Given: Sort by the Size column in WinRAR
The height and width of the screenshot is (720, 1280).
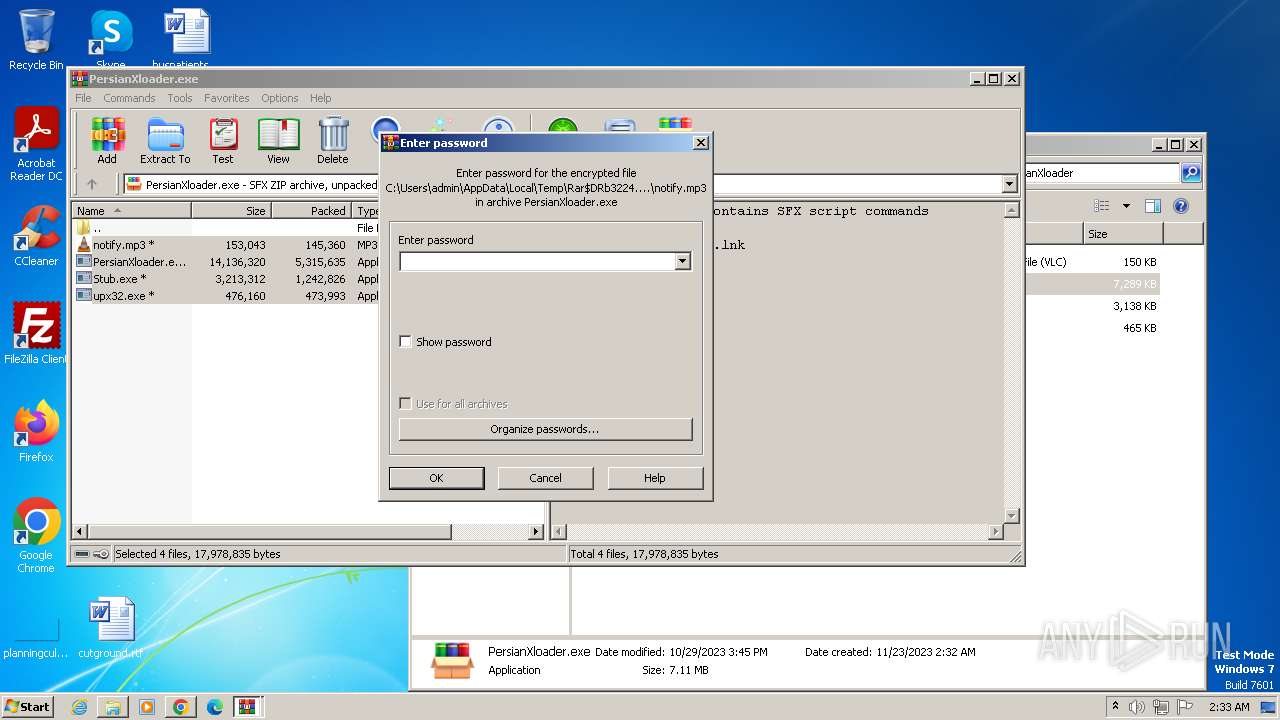Looking at the screenshot, I should 231,211.
